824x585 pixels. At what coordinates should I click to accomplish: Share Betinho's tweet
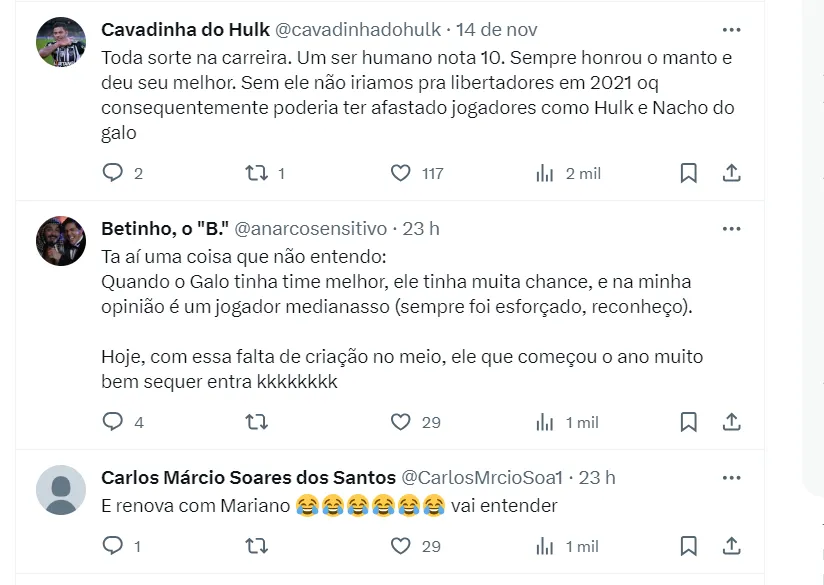tap(732, 422)
